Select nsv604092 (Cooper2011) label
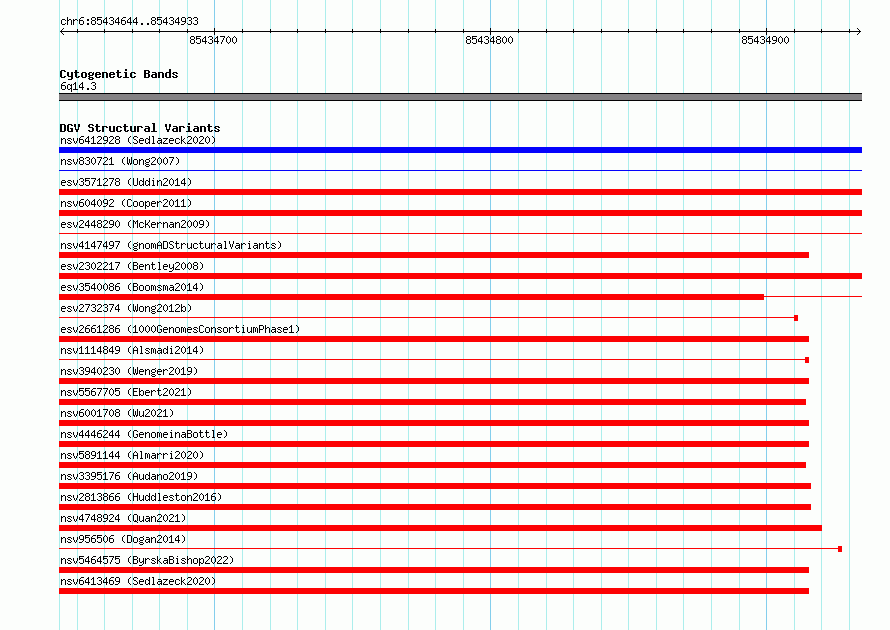The width and height of the screenshot is (890, 630). coord(126,203)
